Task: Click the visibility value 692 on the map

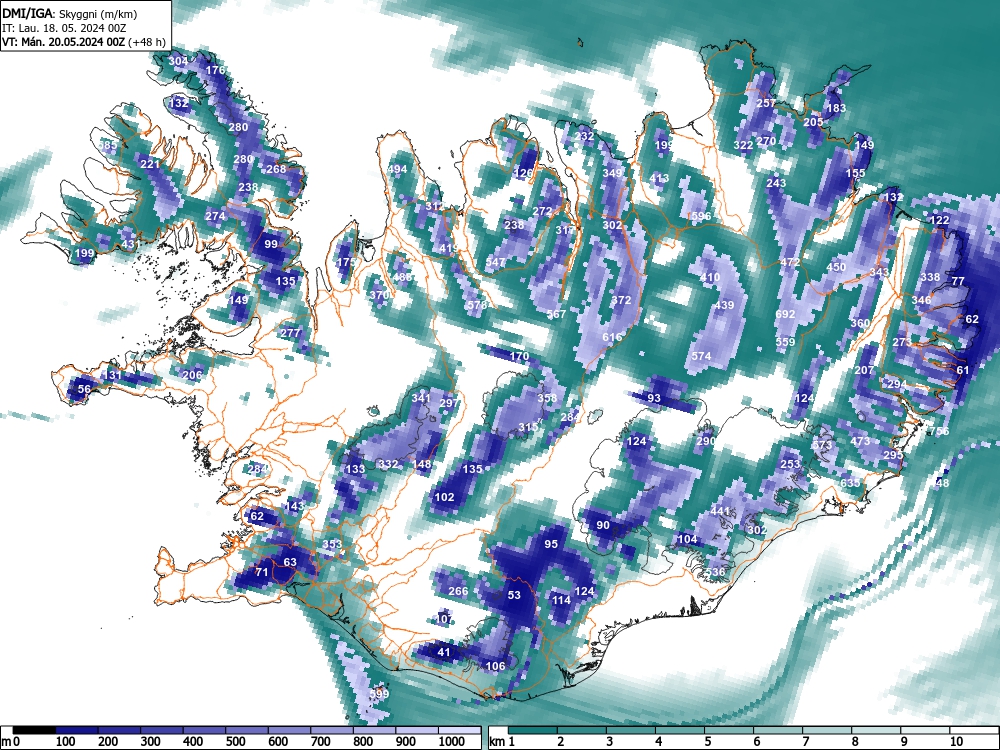Action: pos(785,314)
